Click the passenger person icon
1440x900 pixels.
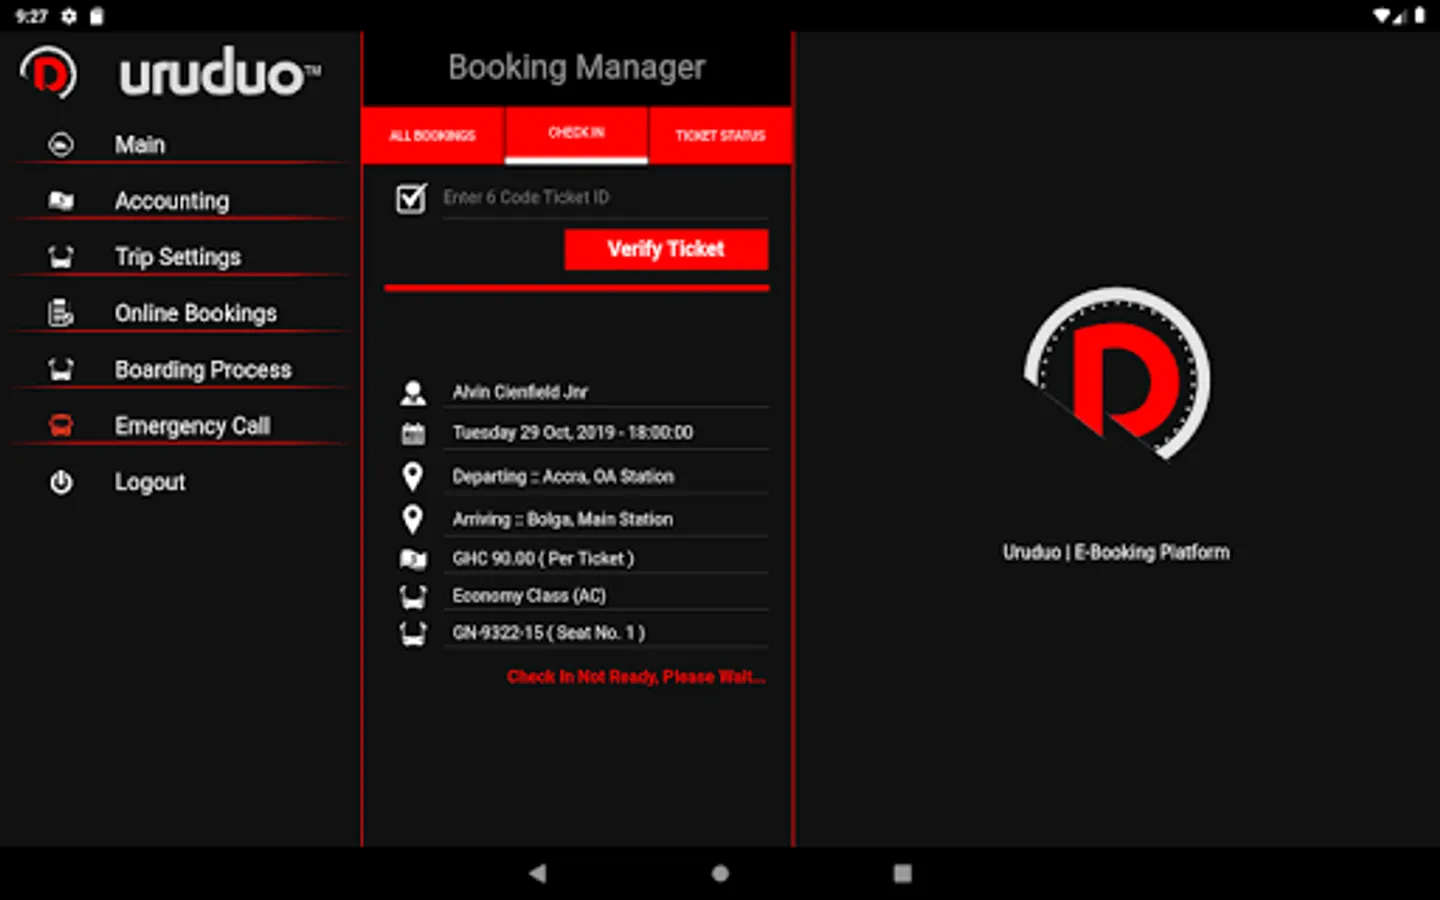point(413,393)
